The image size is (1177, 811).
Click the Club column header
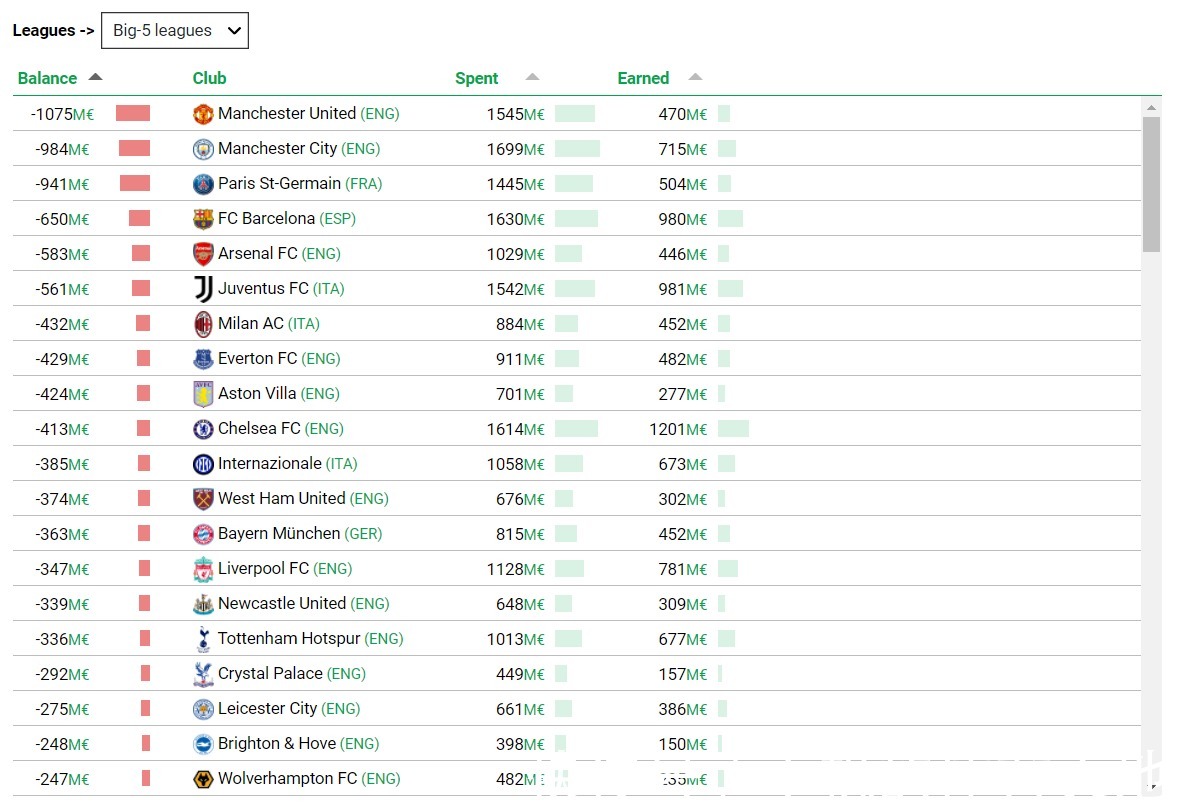click(209, 78)
